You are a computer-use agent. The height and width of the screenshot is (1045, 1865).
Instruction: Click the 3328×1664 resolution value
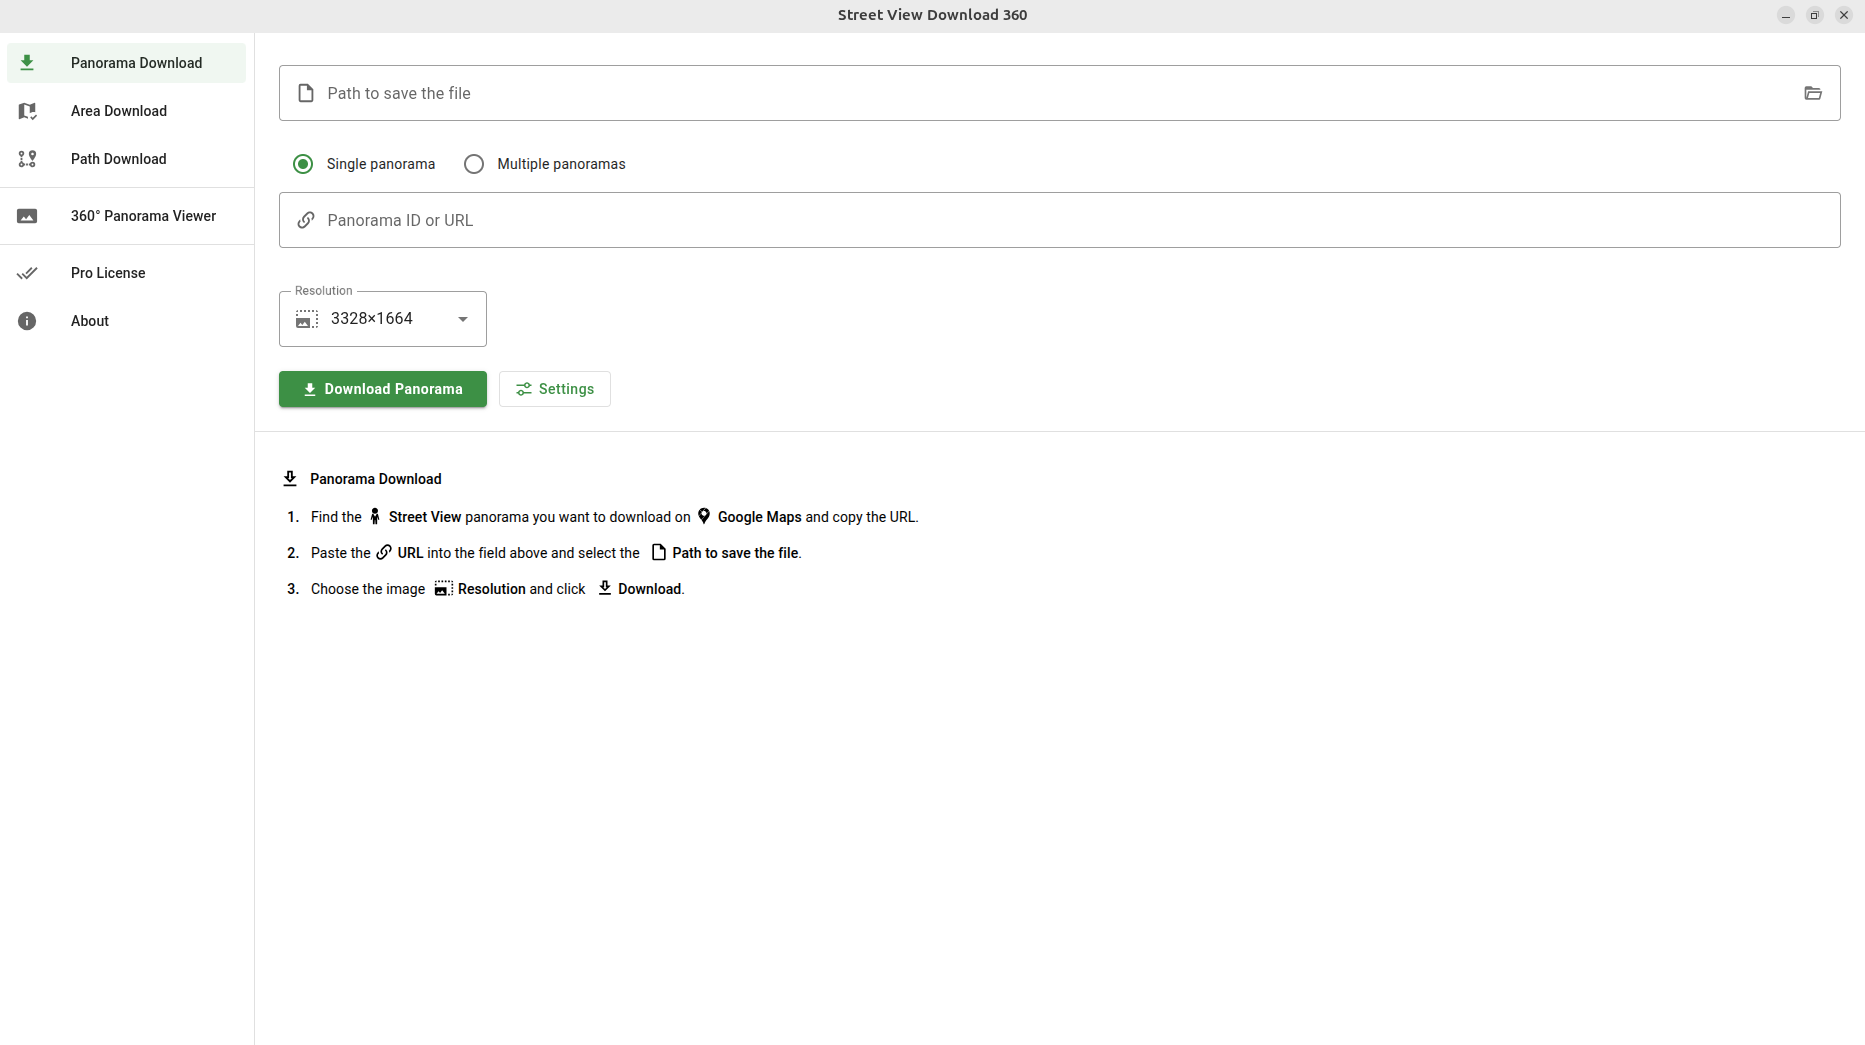pos(372,319)
